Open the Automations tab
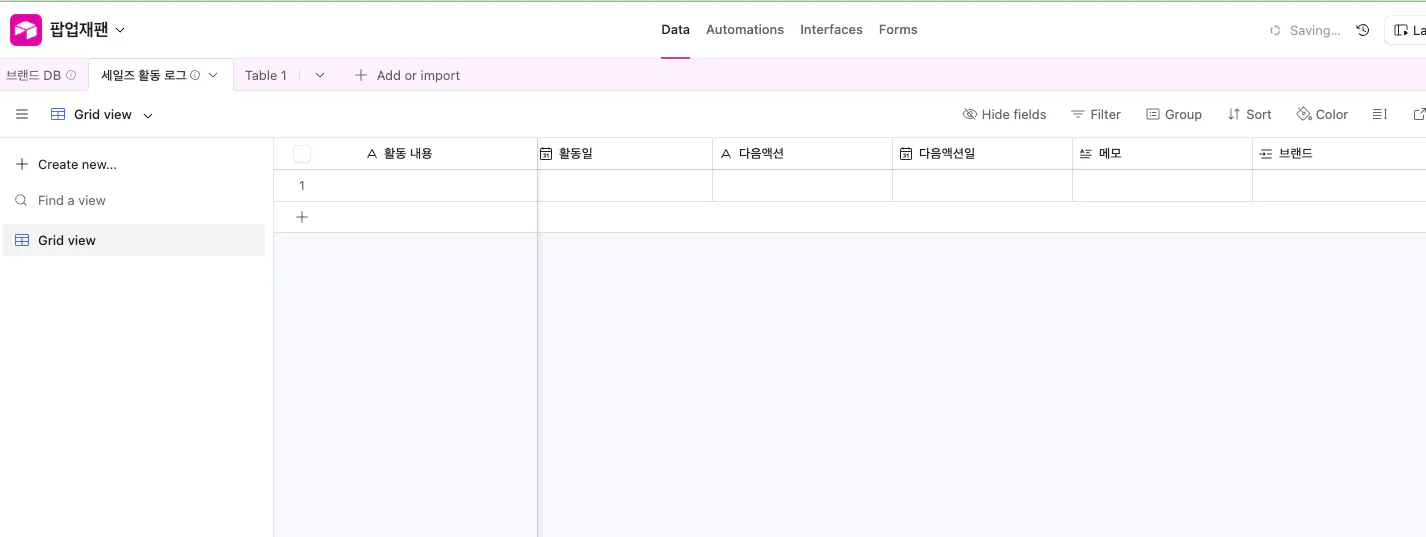 (x=745, y=30)
